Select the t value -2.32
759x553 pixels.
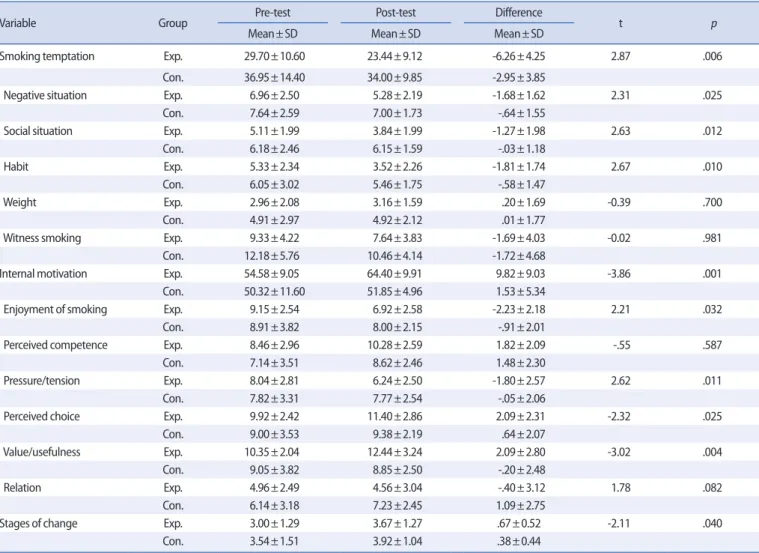(619, 416)
